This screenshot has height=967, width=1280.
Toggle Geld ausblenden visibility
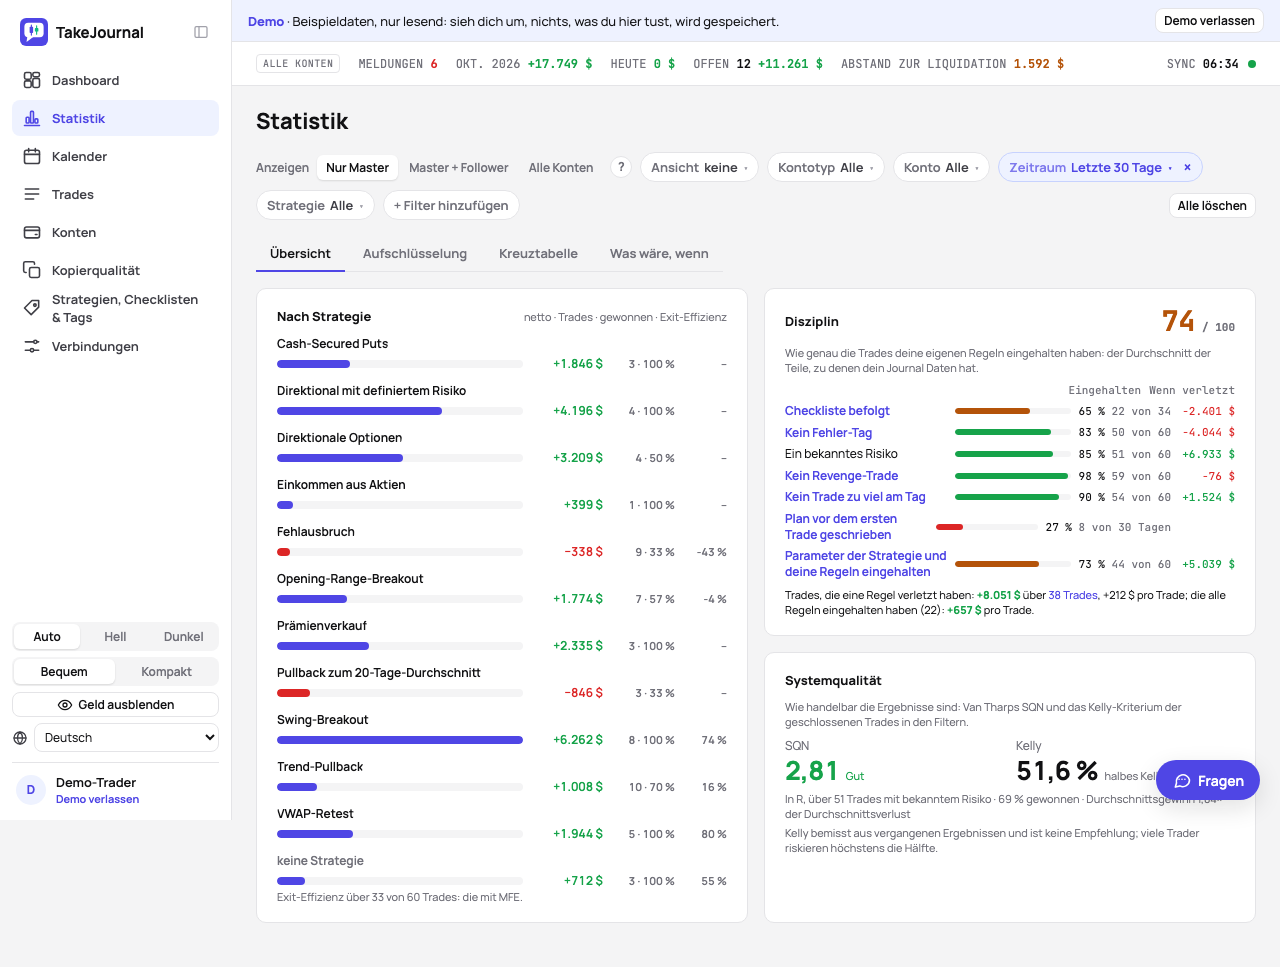[116, 705]
